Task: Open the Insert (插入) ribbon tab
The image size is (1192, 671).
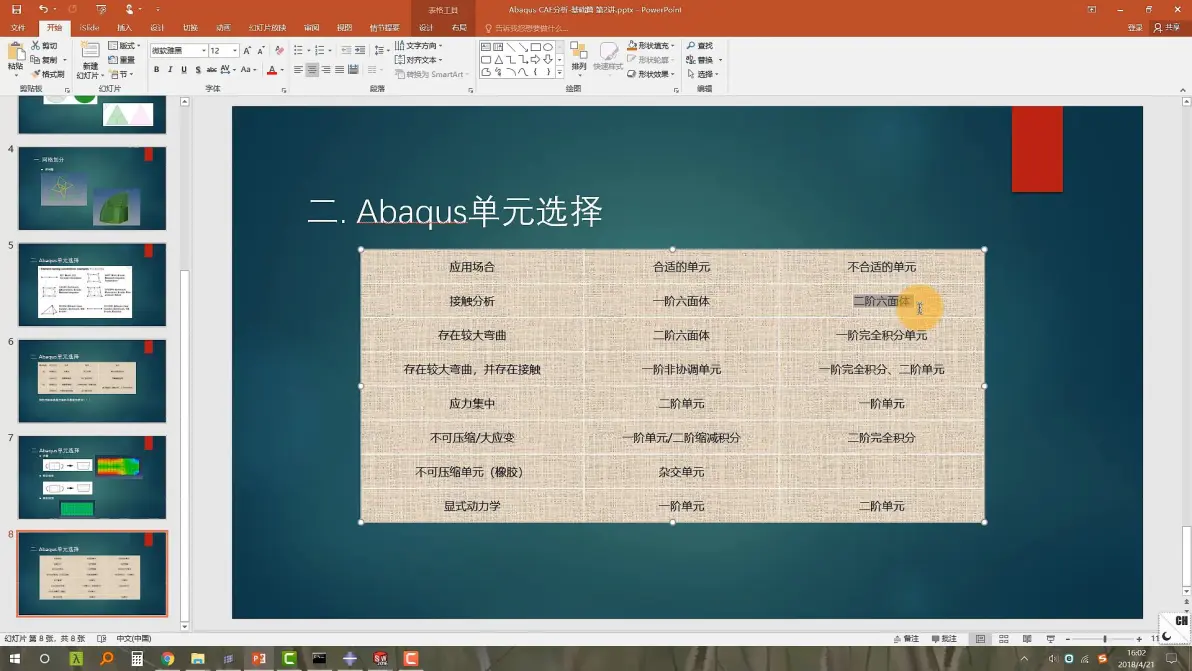Action: pyautogui.click(x=125, y=27)
